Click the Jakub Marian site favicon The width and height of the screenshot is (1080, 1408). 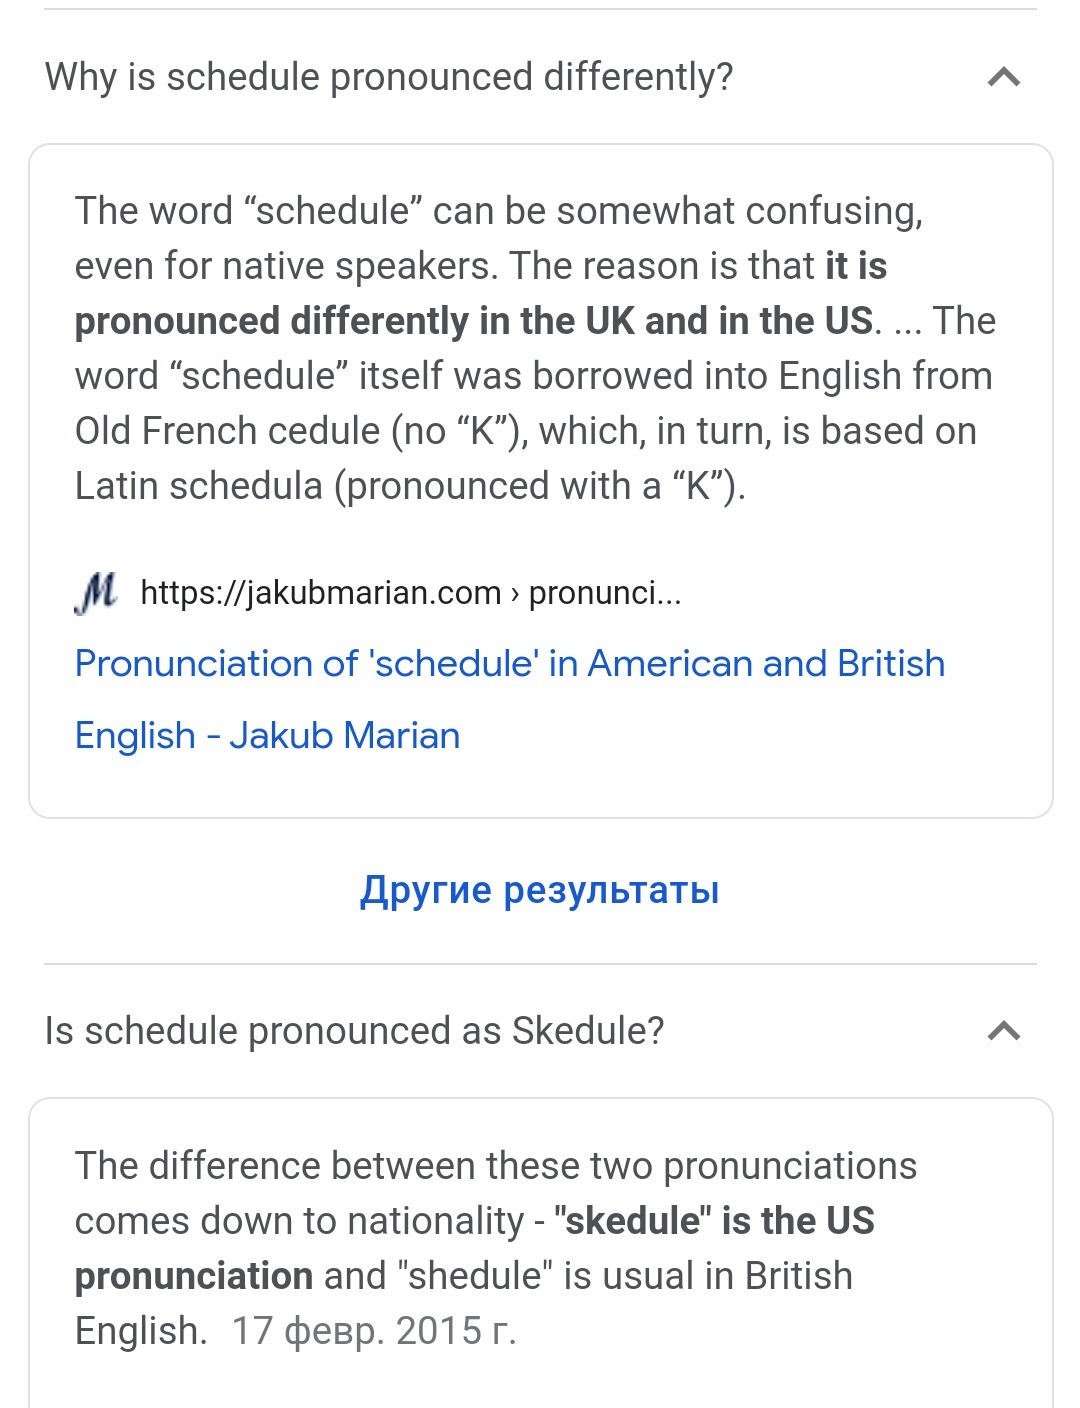point(96,593)
